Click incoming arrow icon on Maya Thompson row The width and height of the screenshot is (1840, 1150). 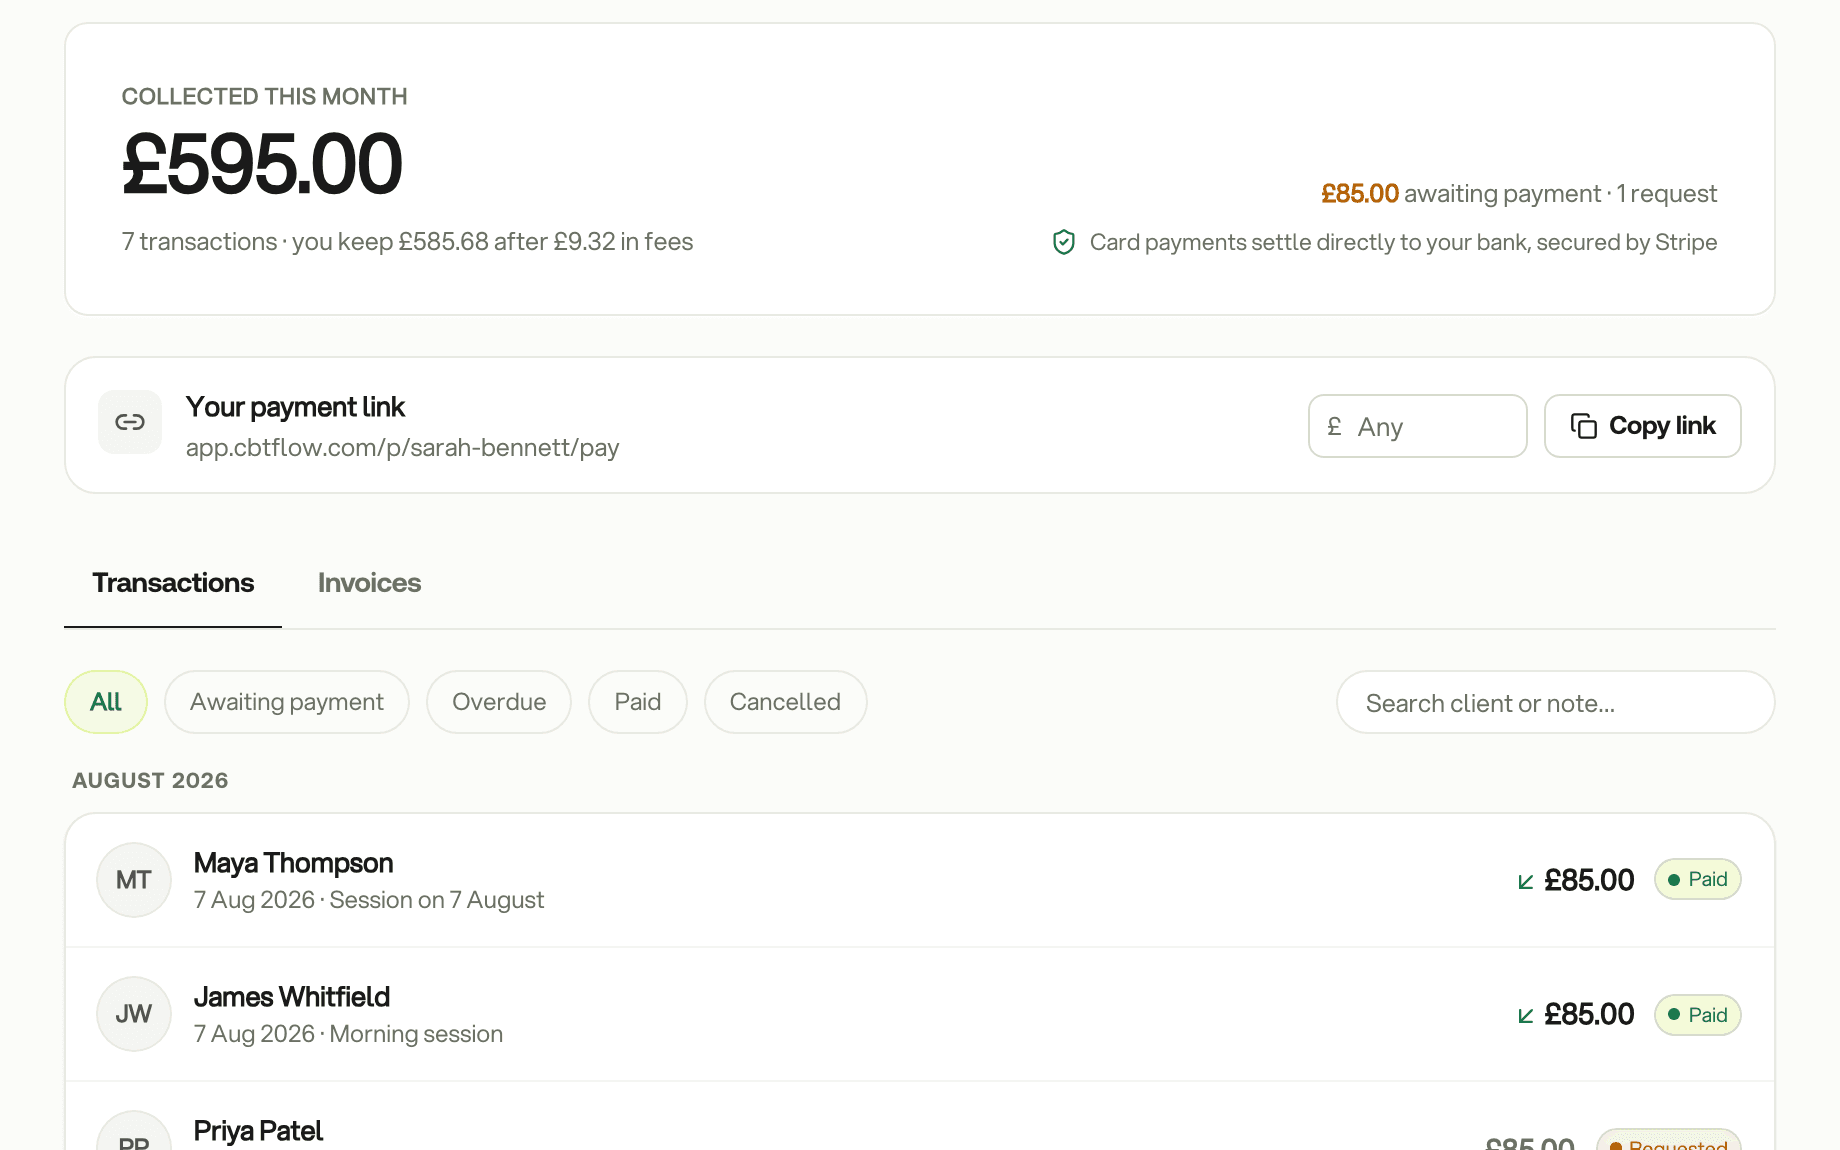coord(1526,881)
